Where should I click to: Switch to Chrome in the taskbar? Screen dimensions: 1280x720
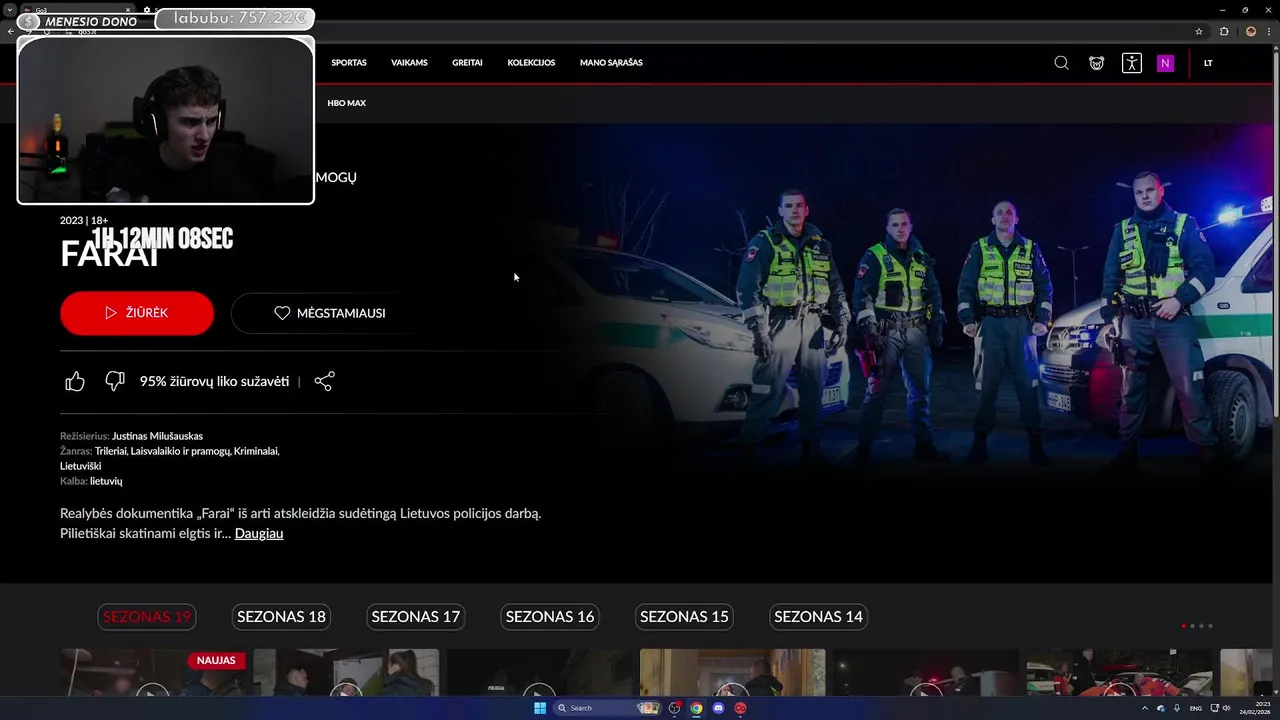coord(696,708)
